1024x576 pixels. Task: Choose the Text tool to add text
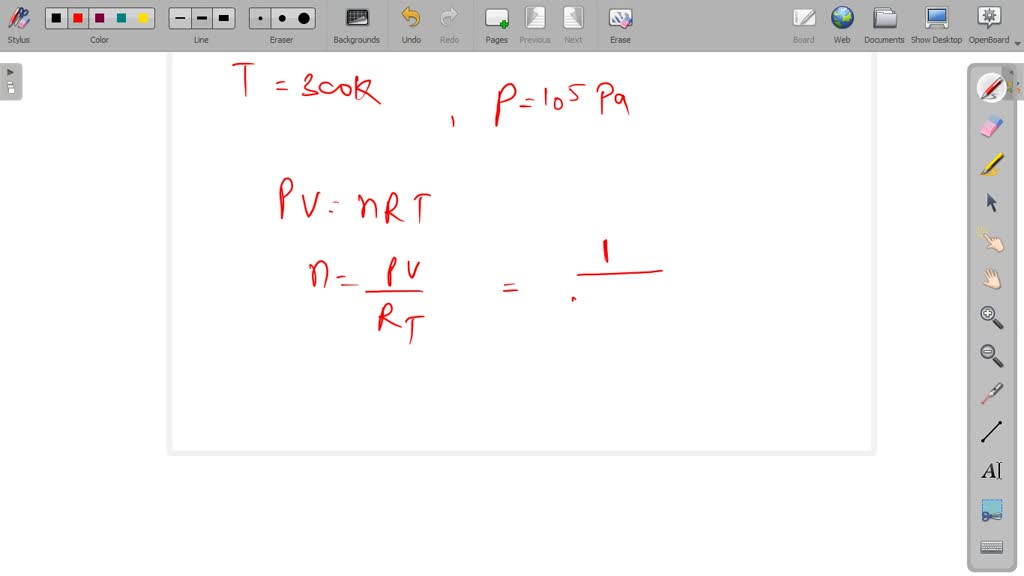coord(990,470)
